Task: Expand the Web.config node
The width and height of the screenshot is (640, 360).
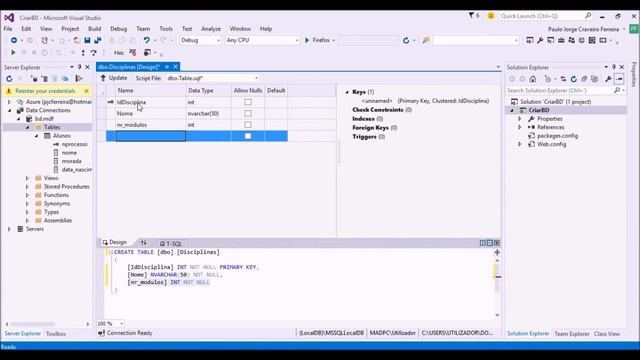Action: 520,144
